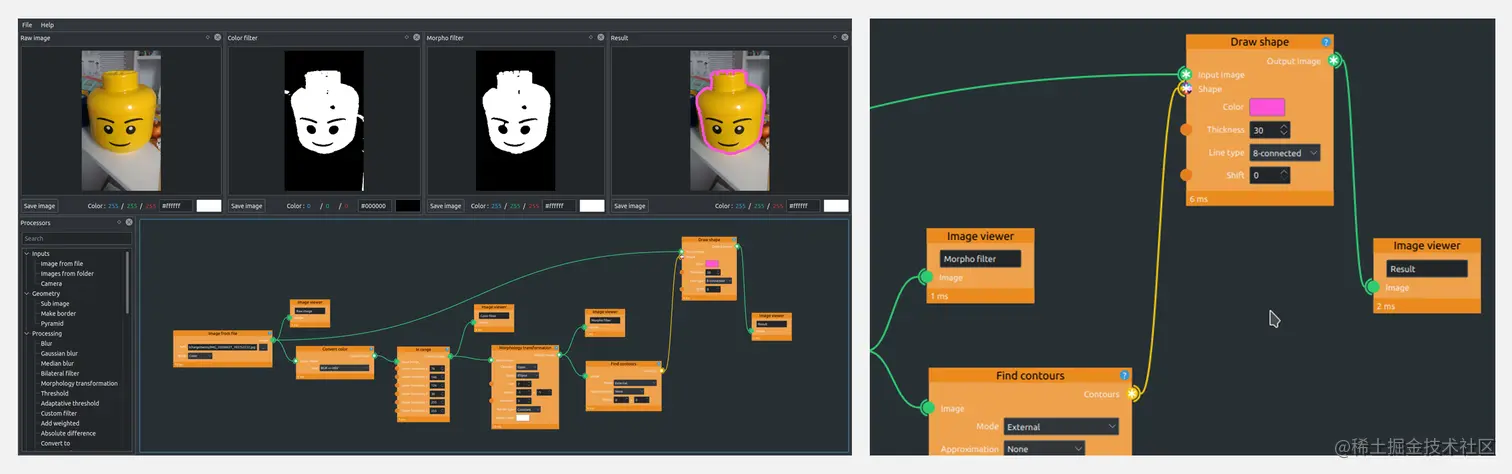Screen dimensions: 1512x474
Task: Select Image from file in Processors
Action: (62, 263)
